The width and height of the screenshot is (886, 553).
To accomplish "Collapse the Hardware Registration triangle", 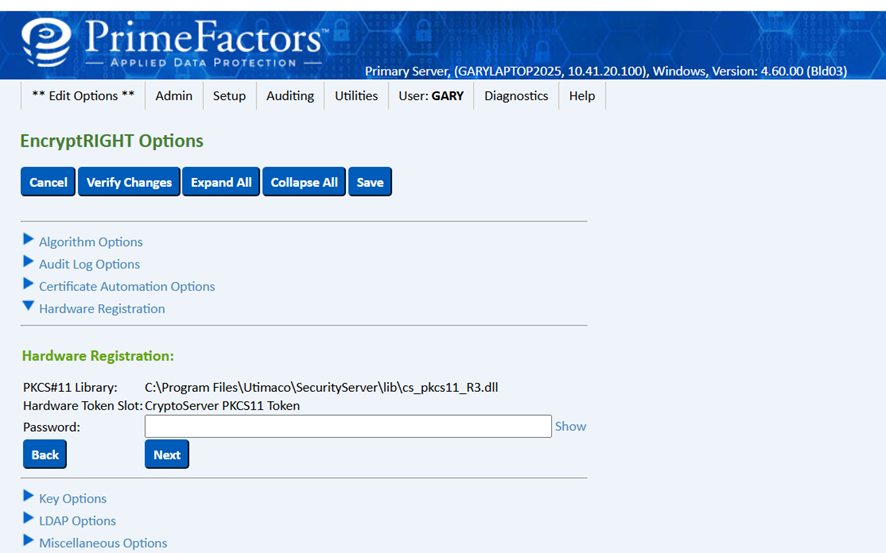I will pos(28,306).
